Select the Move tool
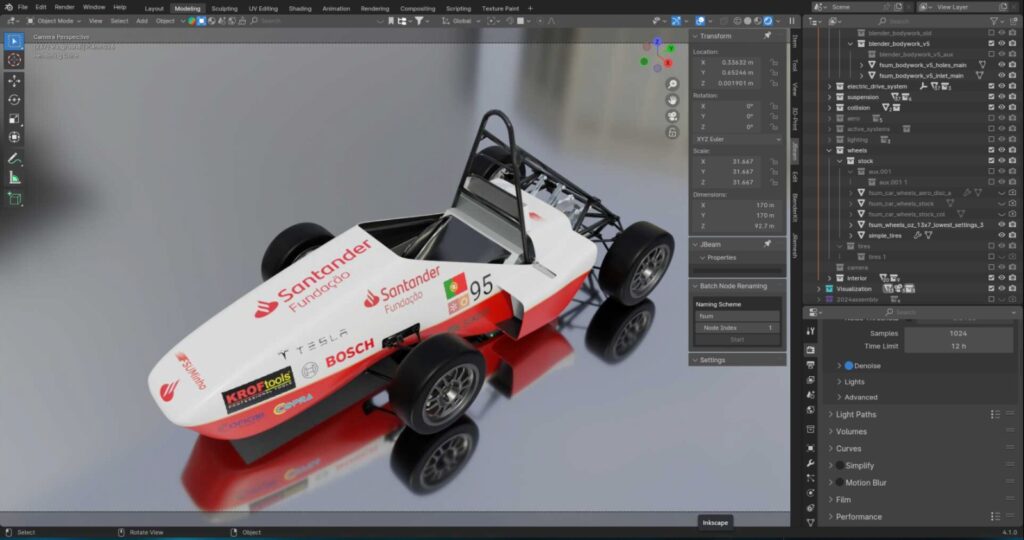 14,81
